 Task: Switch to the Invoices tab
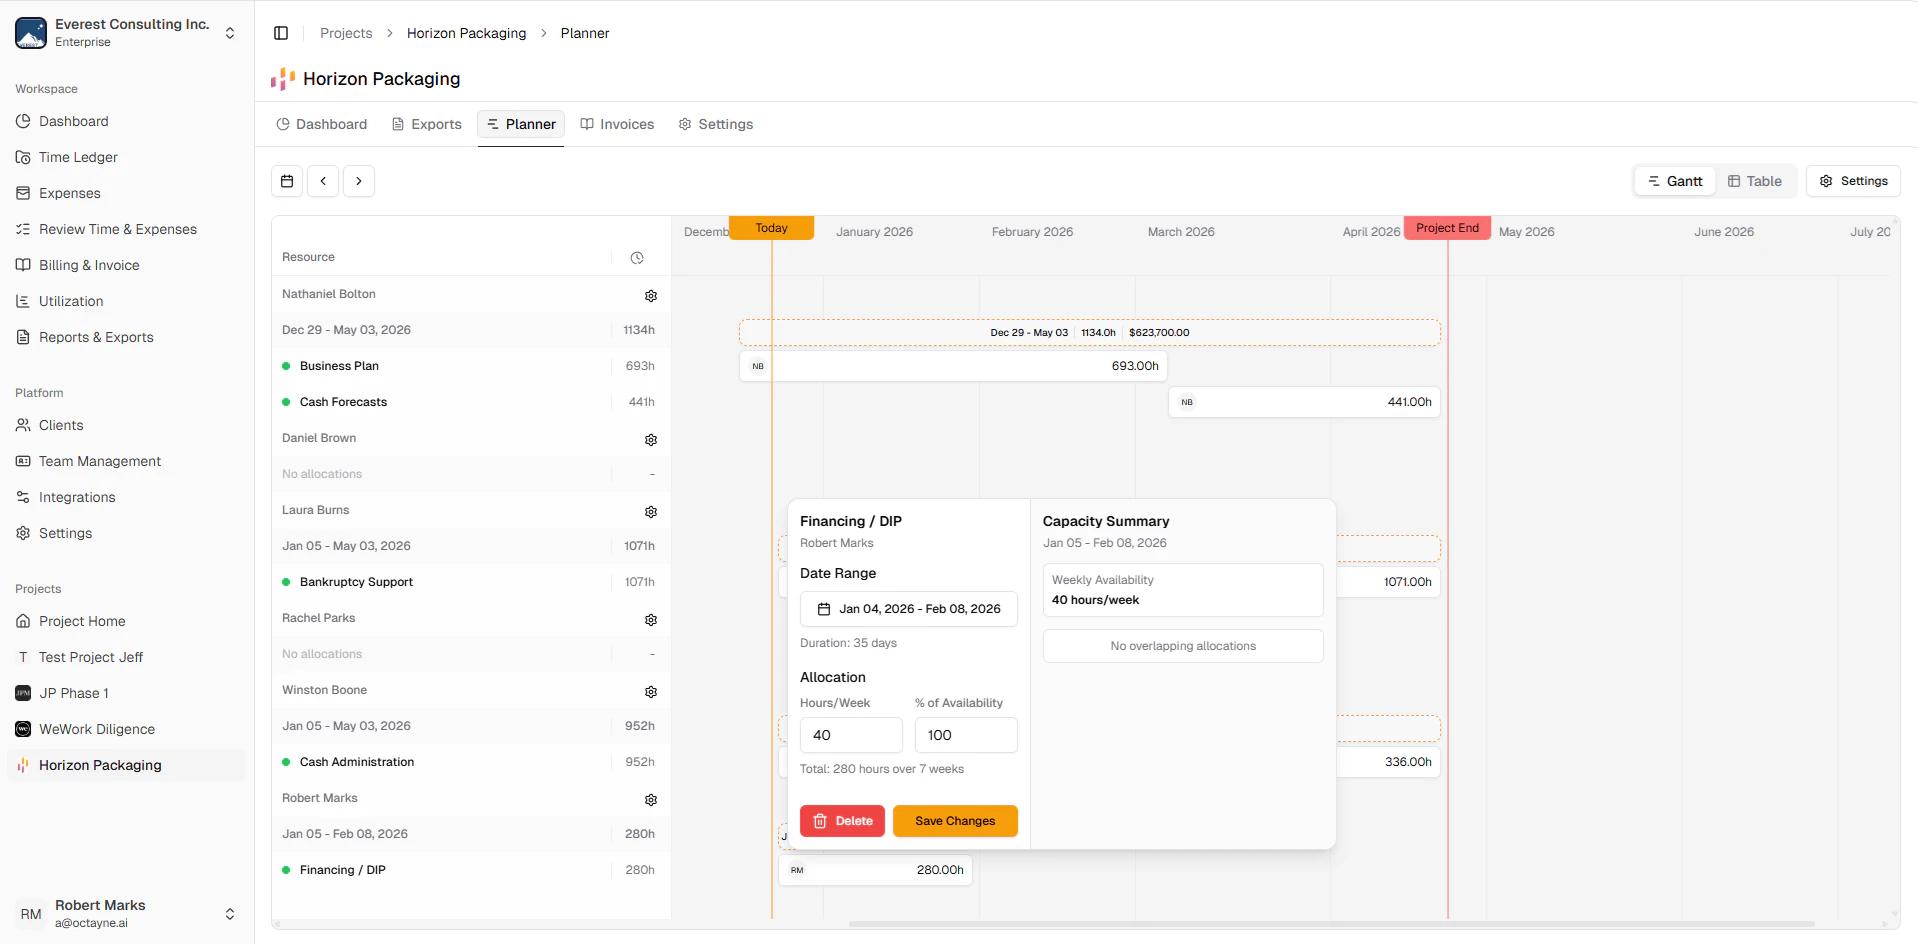click(x=617, y=124)
